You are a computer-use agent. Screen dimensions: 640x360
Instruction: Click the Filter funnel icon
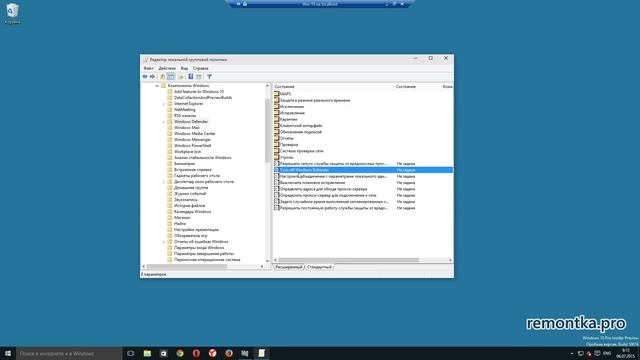click(209, 77)
